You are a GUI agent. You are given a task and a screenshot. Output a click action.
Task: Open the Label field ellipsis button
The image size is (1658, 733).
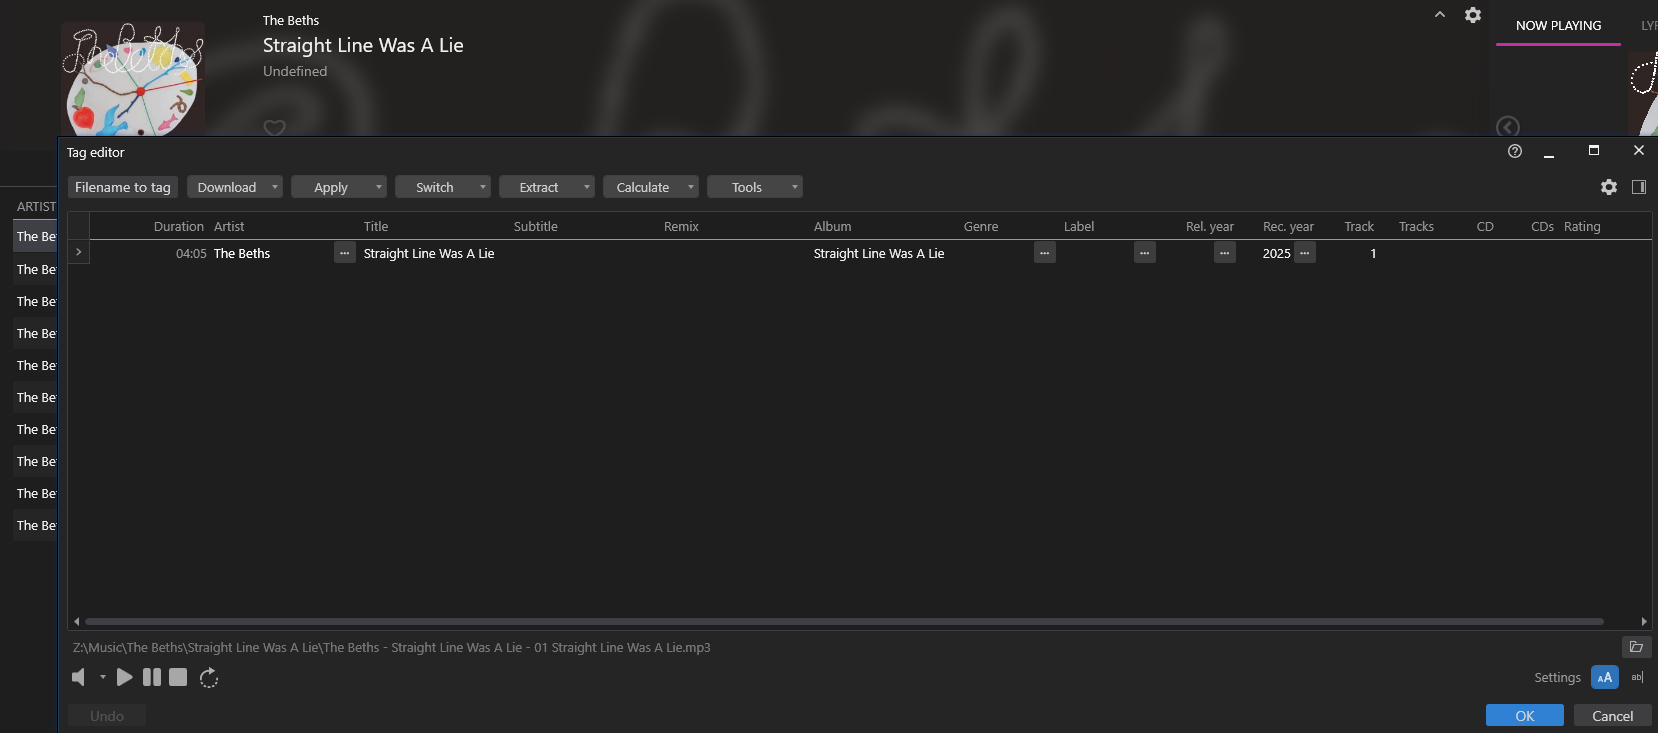click(1145, 253)
